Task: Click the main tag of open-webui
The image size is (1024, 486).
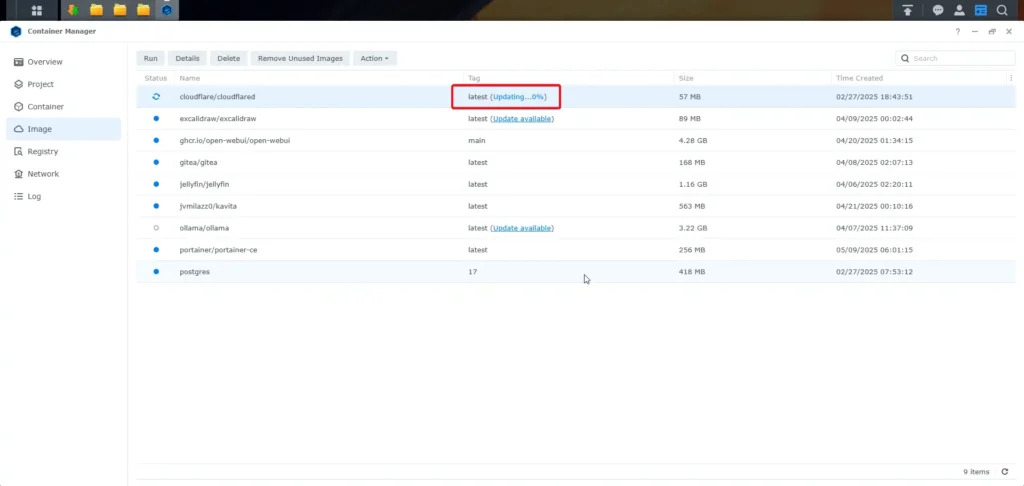Action: coord(477,140)
